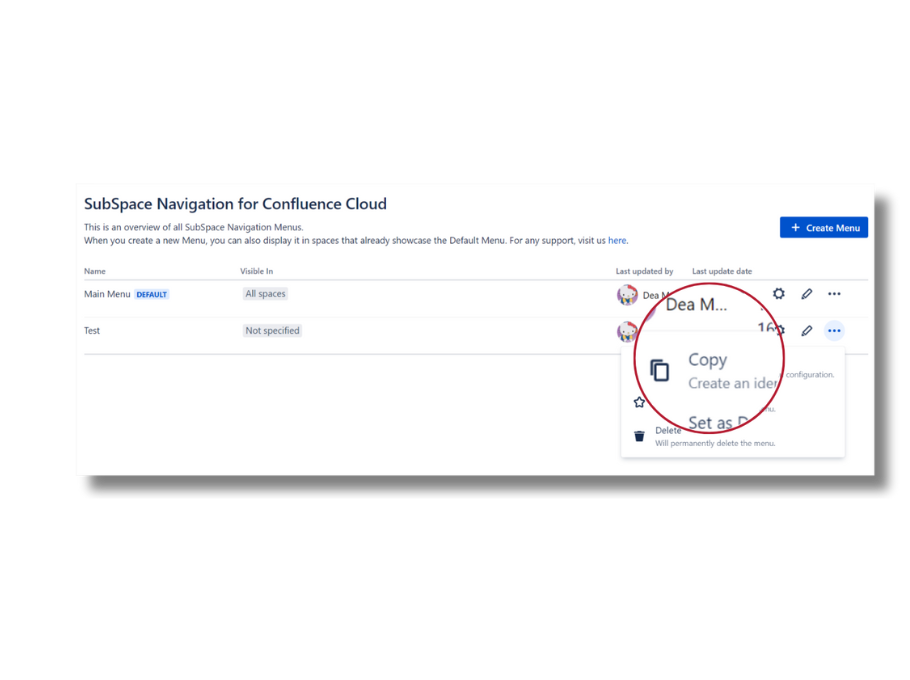Open the three-dot menu for Main Menu

click(834, 294)
